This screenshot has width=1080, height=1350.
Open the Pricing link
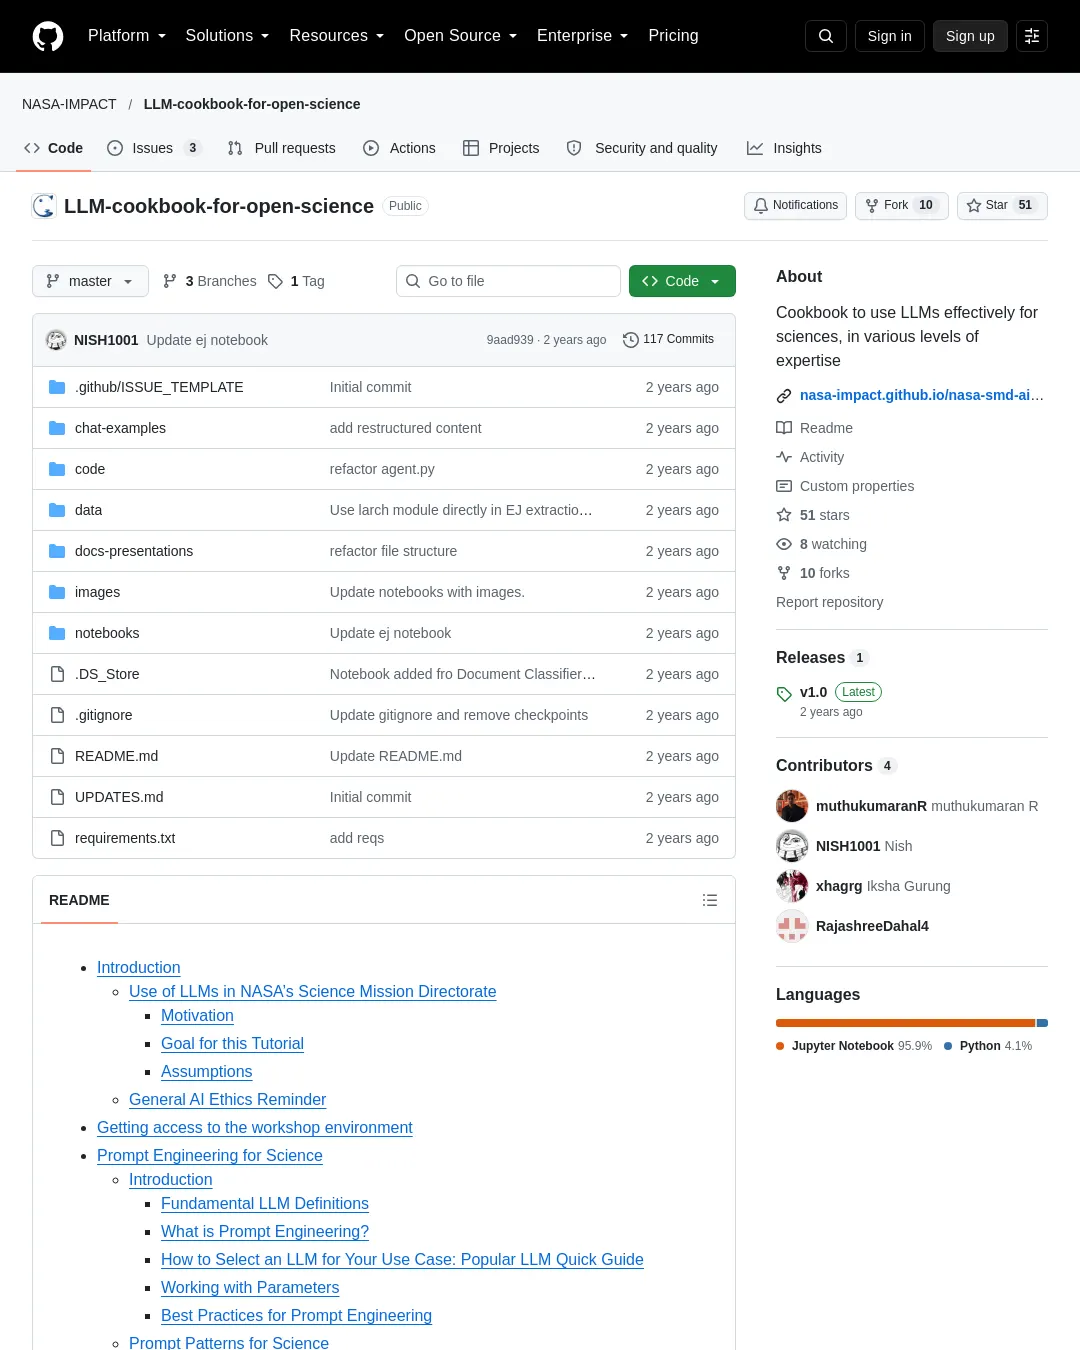tap(673, 36)
